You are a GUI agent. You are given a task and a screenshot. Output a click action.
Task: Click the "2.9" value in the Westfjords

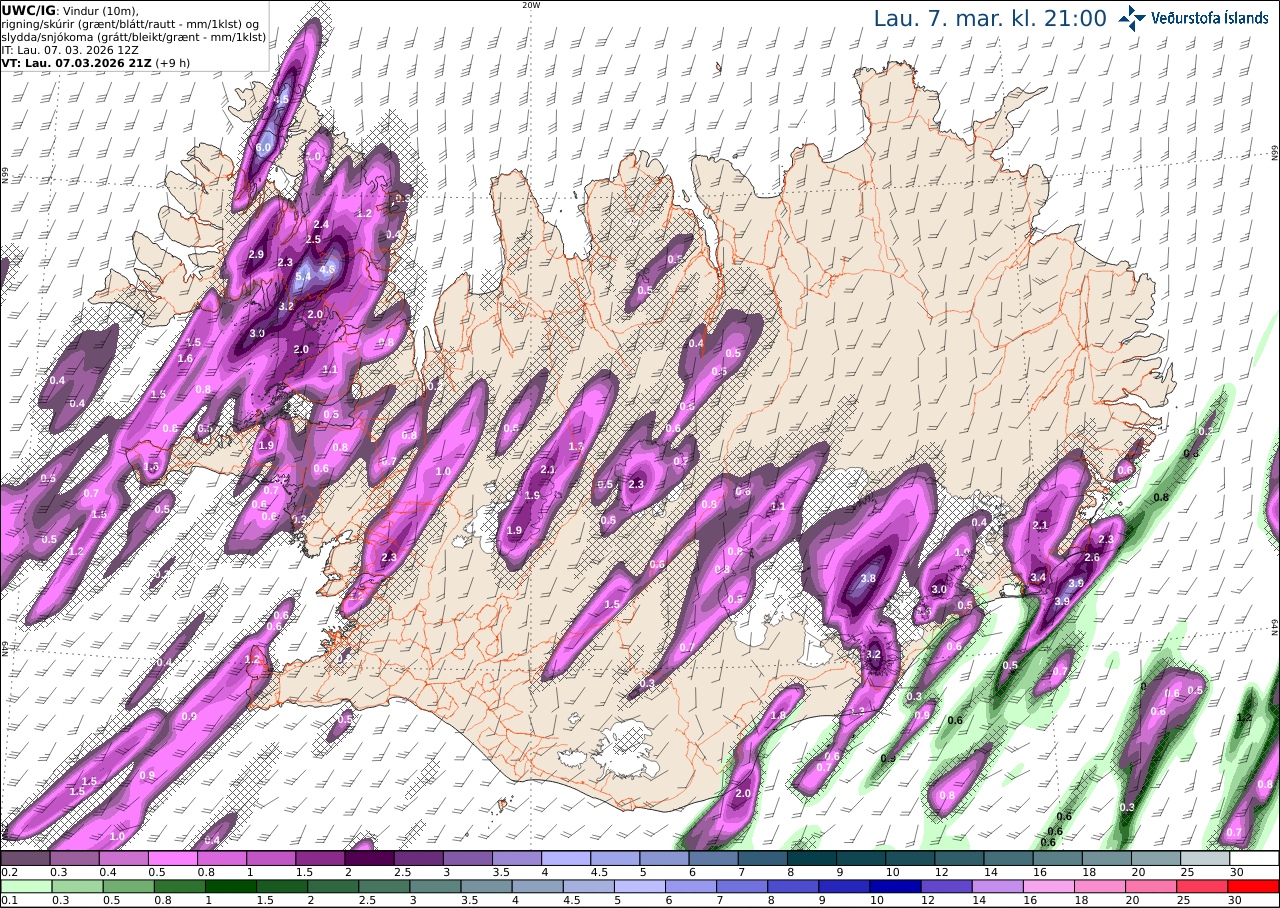(256, 255)
